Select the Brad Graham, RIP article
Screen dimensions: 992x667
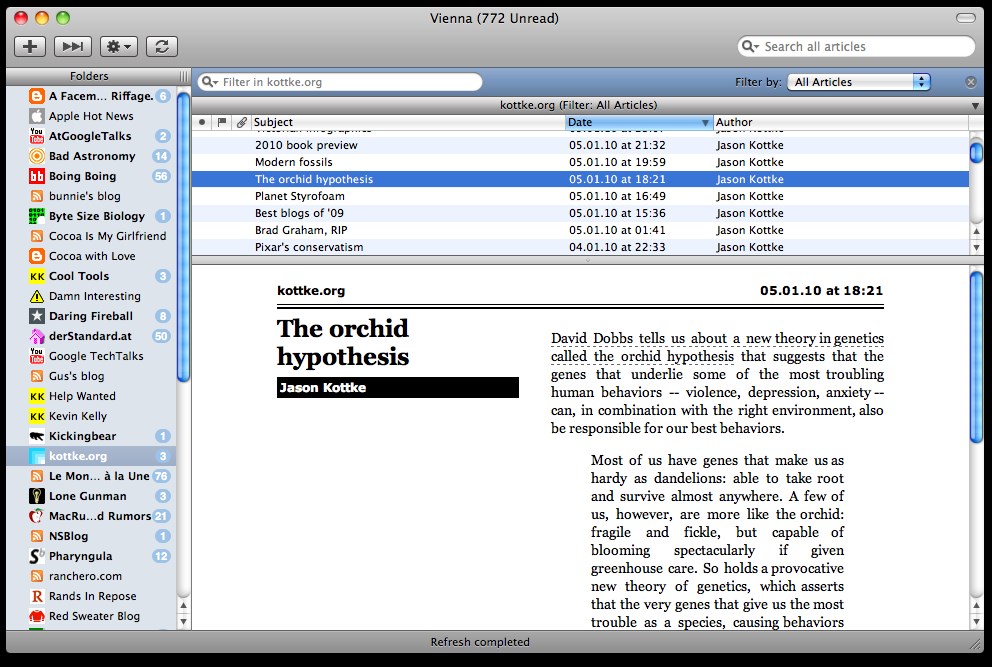[x=580, y=230]
